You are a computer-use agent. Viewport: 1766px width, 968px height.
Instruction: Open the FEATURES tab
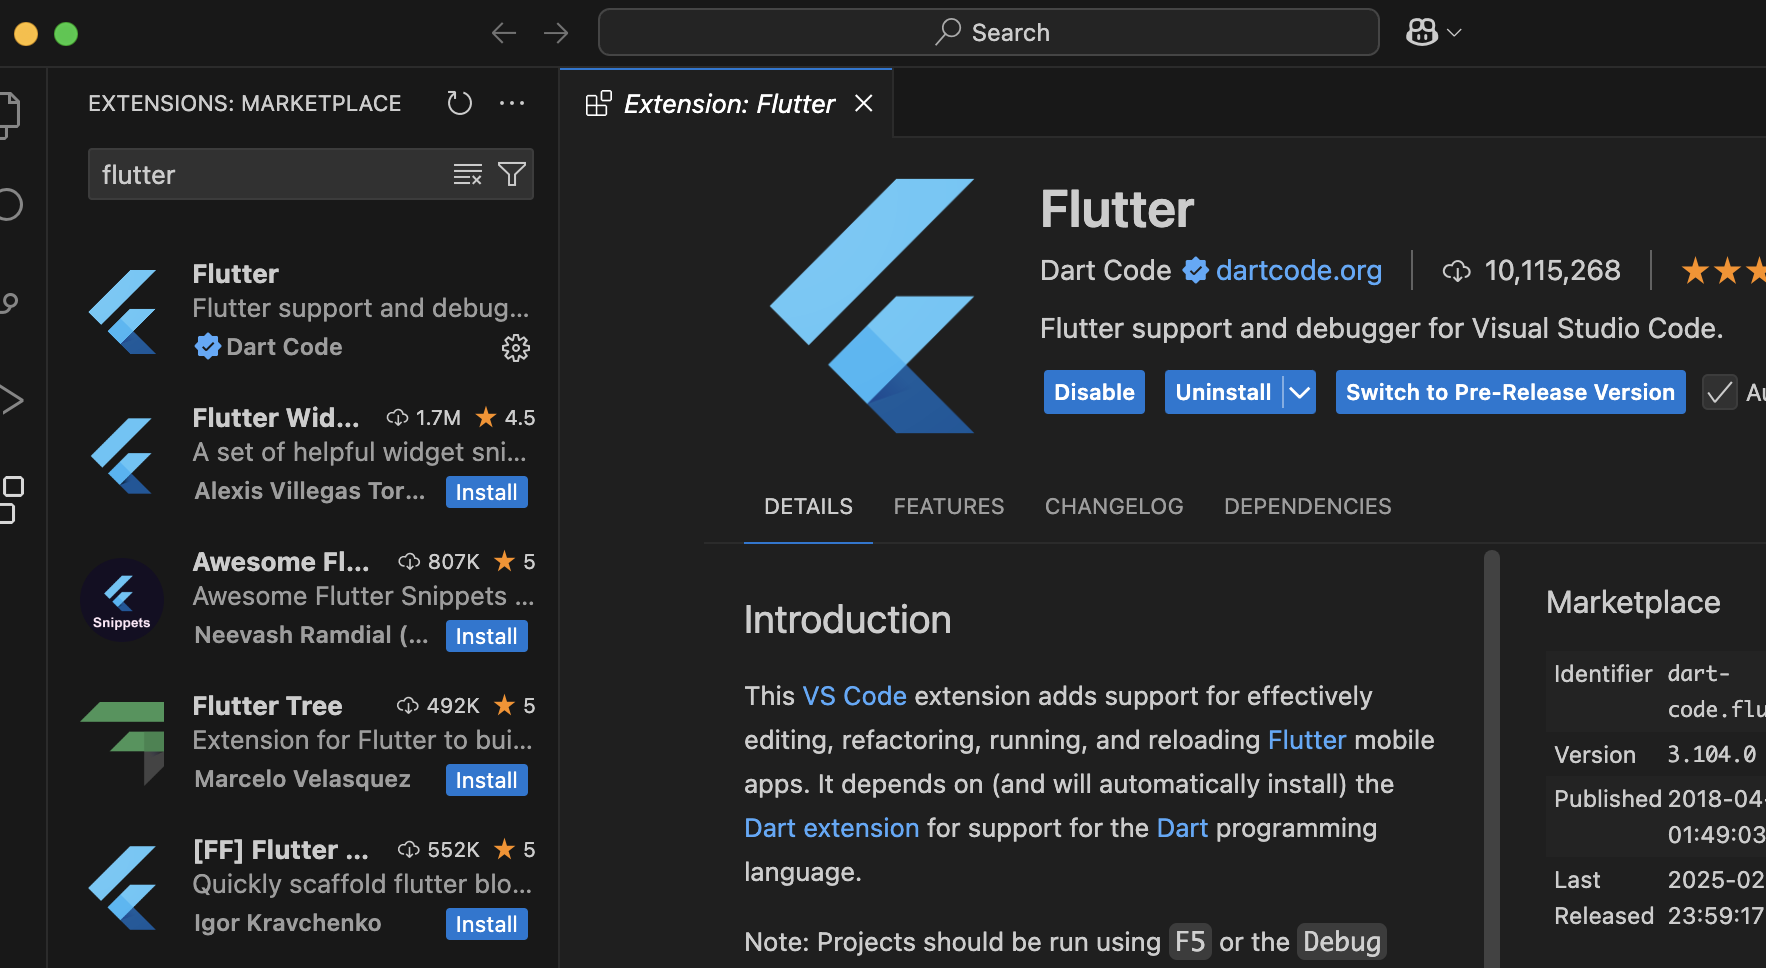point(948,507)
